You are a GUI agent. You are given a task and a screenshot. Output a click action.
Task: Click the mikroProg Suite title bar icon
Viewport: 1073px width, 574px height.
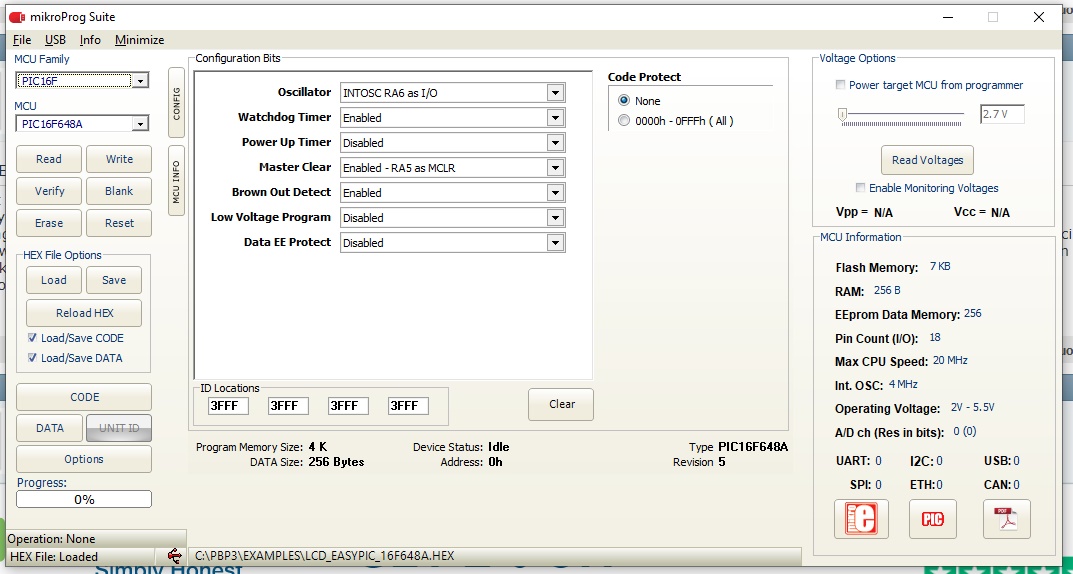click(16, 17)
